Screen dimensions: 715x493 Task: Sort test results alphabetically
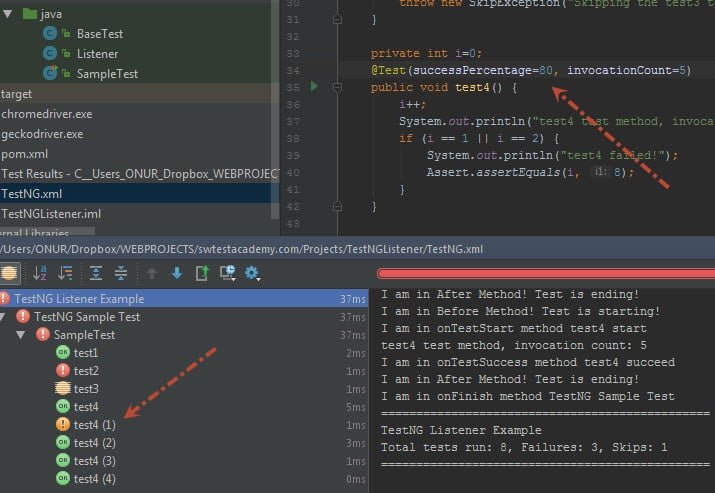coord(40,273)
